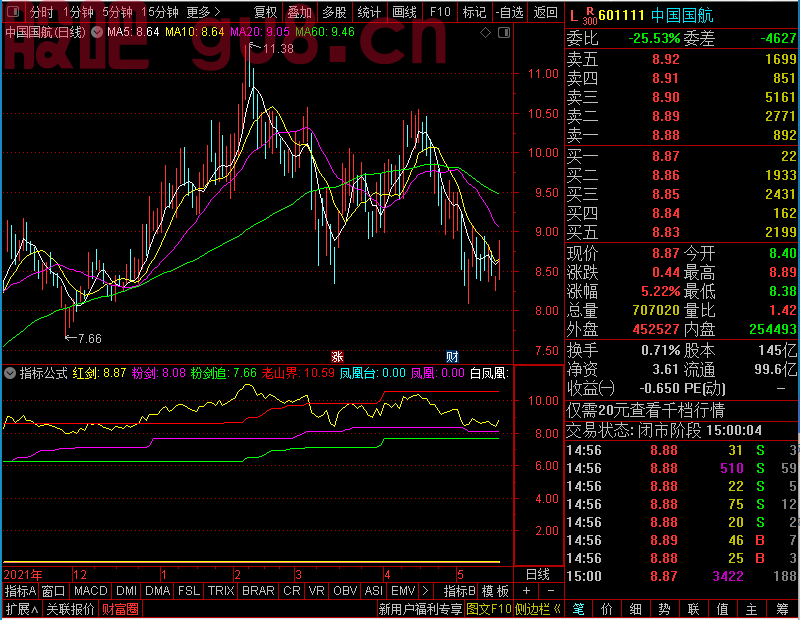Select the 势 trend tab
The width and height of the screenshot is (800, 620).
664,609
